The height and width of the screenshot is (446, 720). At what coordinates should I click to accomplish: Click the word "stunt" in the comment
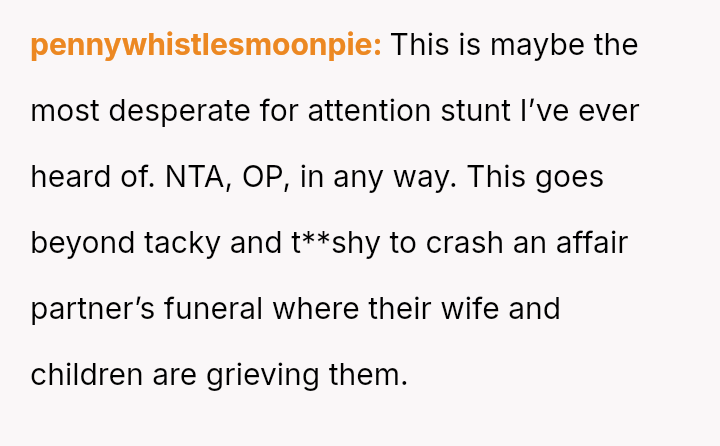(474, 111)
